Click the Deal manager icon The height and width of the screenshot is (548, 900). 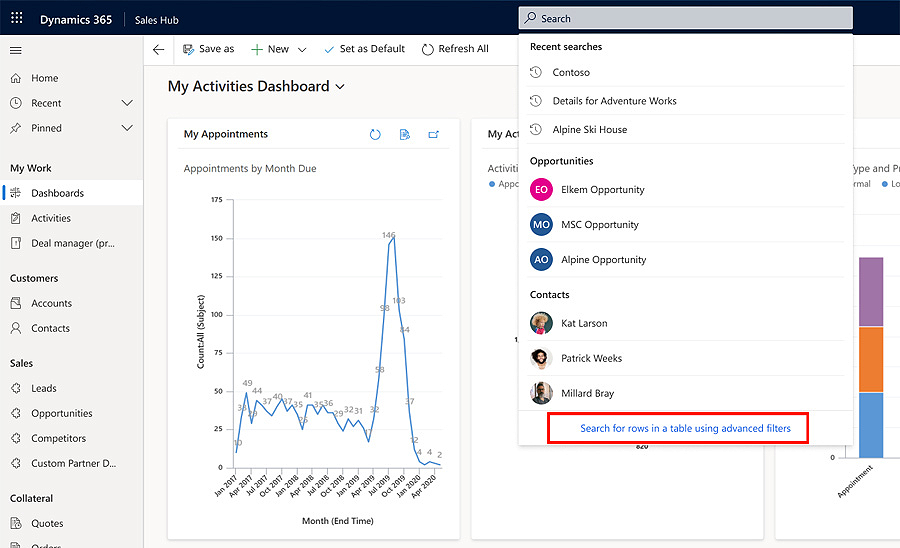[x=16, y=243]
